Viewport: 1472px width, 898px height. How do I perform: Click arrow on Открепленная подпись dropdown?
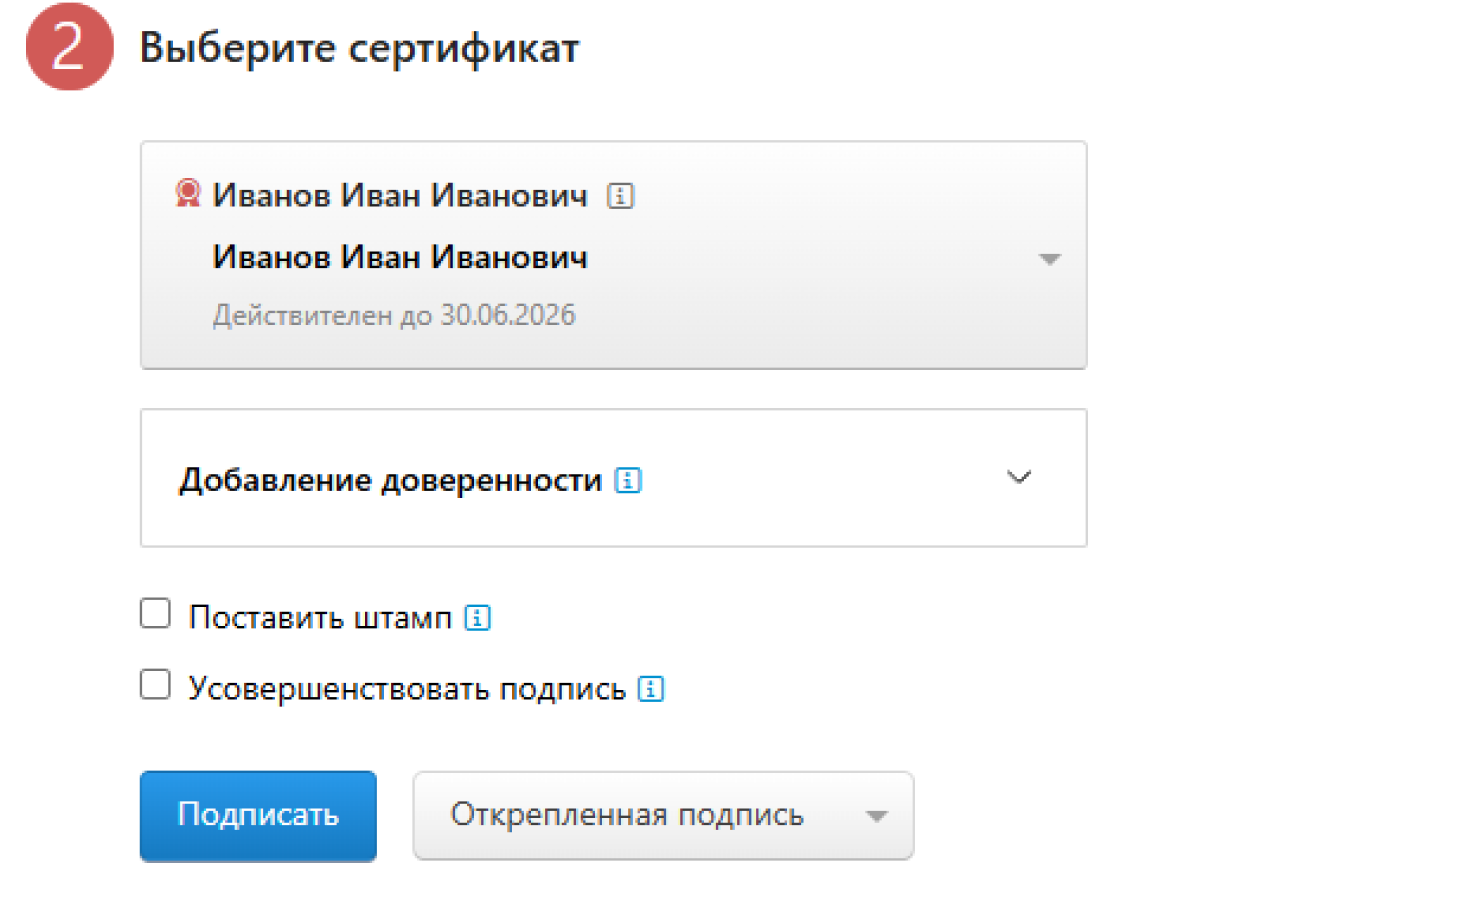click(x=876, y=816)
